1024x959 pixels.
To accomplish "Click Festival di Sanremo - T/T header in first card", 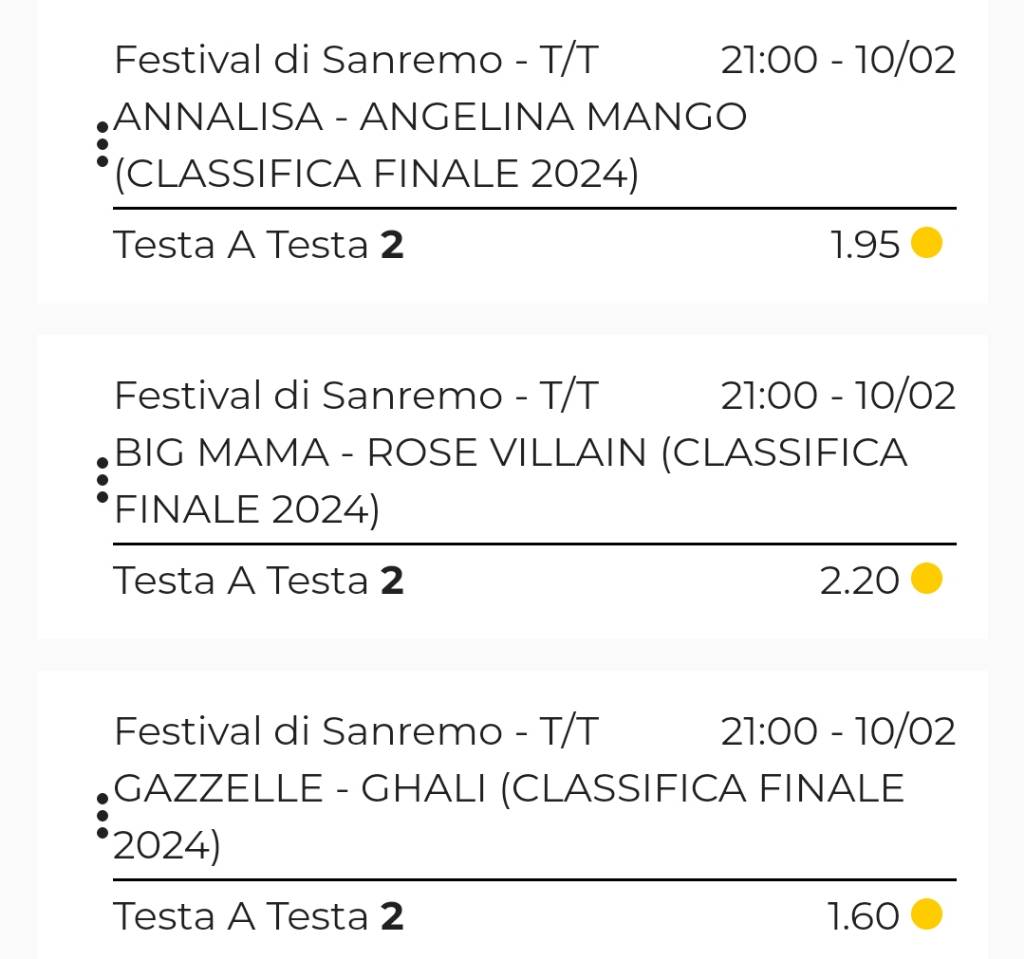I will pos(357,59).
